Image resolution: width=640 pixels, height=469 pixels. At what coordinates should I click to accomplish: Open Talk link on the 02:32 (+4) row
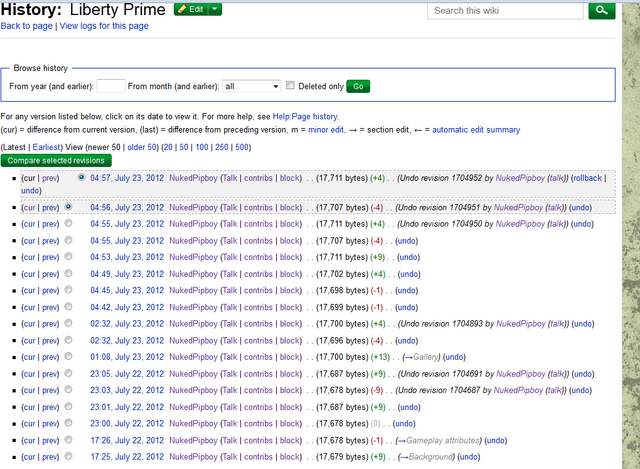click(230, 324)
